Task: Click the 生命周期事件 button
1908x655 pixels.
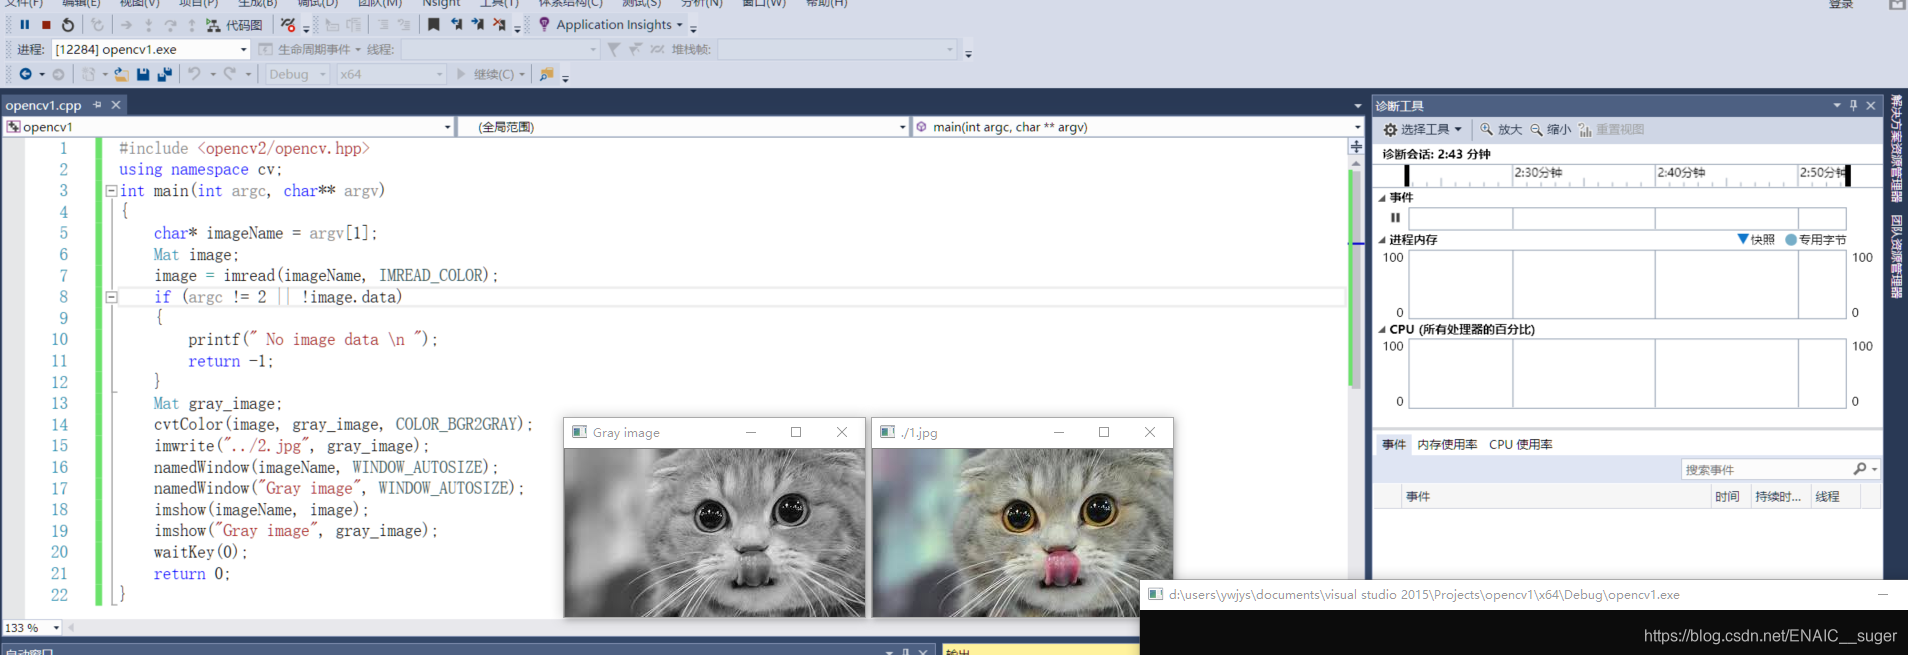Action: 310,49
